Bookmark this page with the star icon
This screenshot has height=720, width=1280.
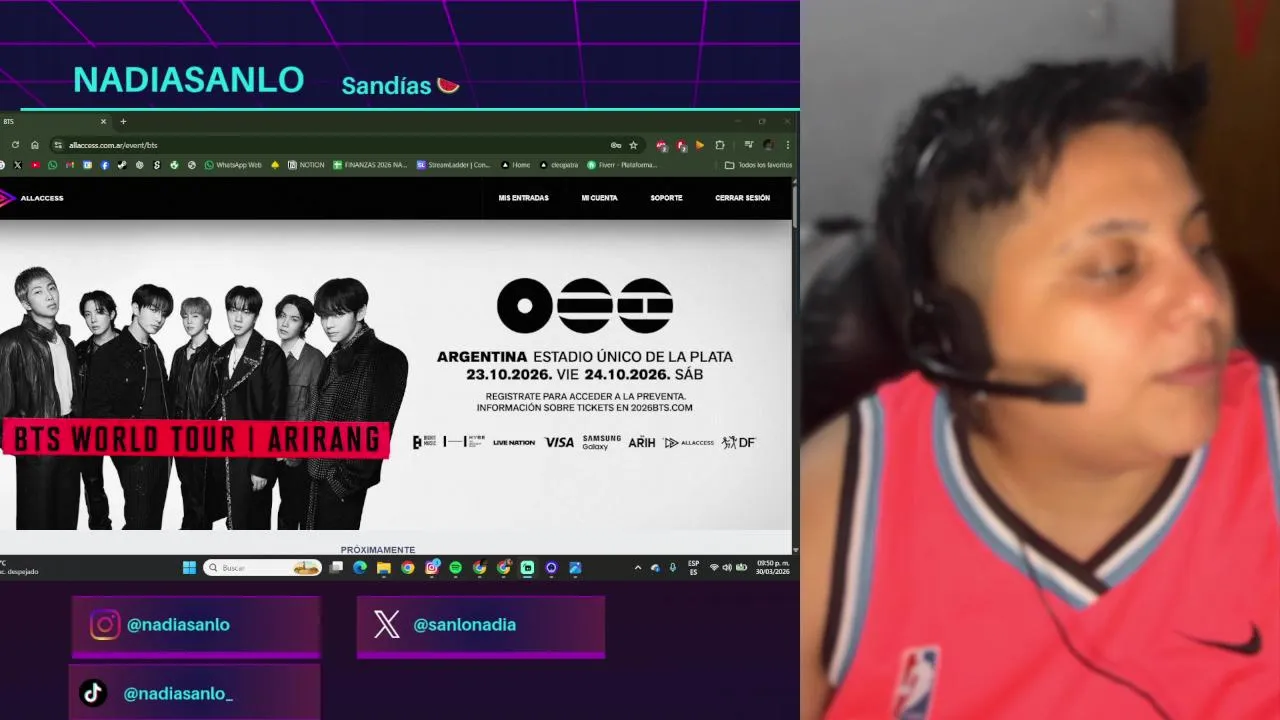point(633,145)
